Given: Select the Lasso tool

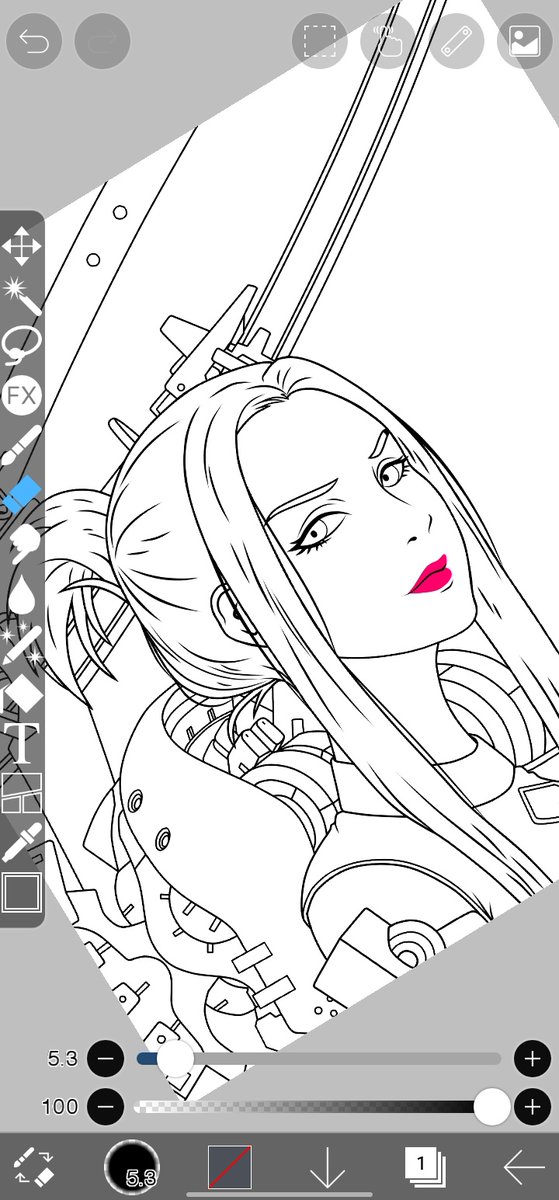Looking at the screenshot, I should 21,345.
